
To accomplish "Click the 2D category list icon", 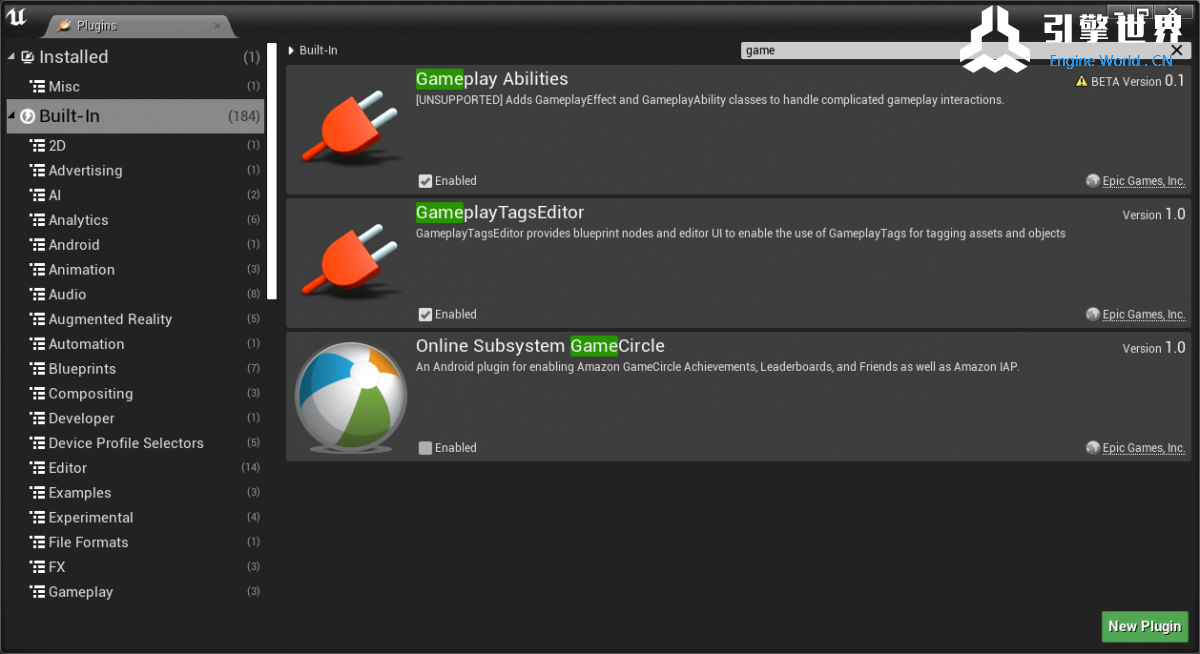I will click(38, 146).
